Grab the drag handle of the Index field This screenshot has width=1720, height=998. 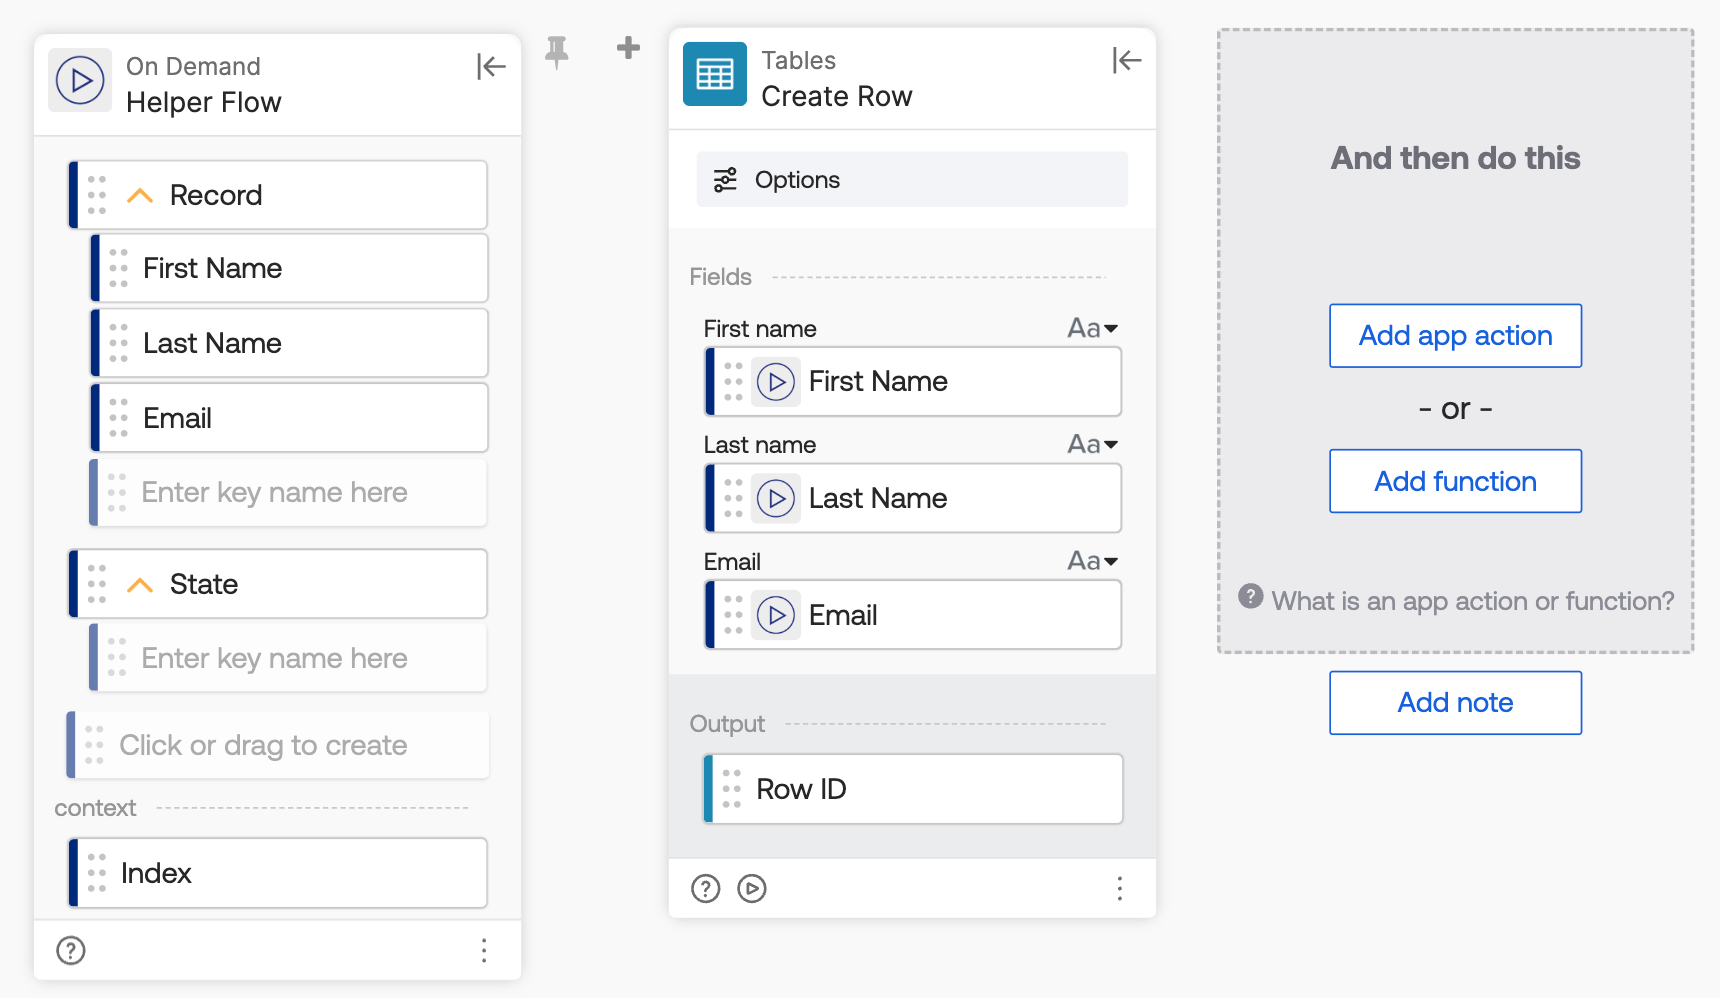point(97,873)
